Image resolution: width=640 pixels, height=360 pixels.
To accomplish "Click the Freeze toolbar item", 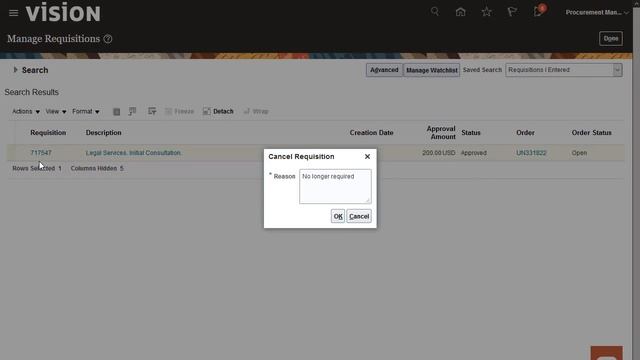I will tap(180, 111).
